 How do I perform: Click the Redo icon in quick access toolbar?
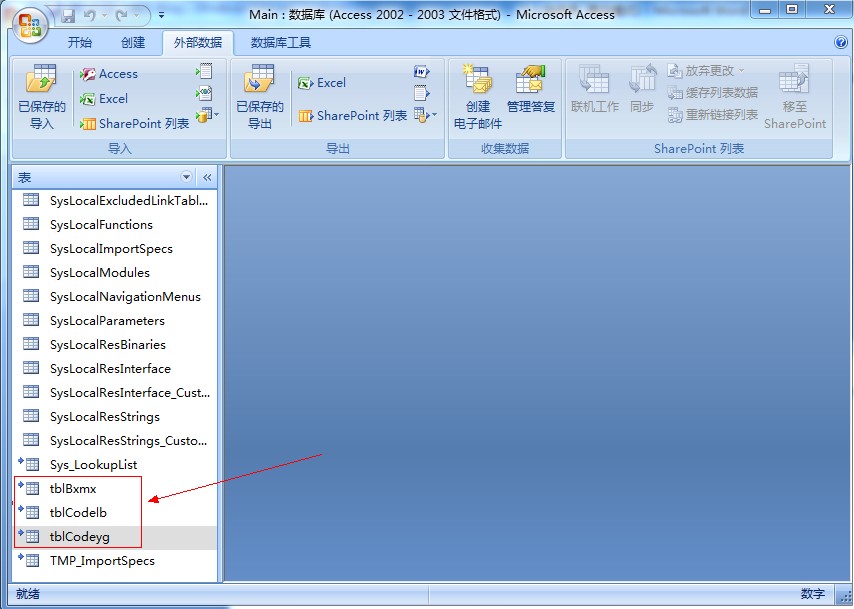coord(121,16)
